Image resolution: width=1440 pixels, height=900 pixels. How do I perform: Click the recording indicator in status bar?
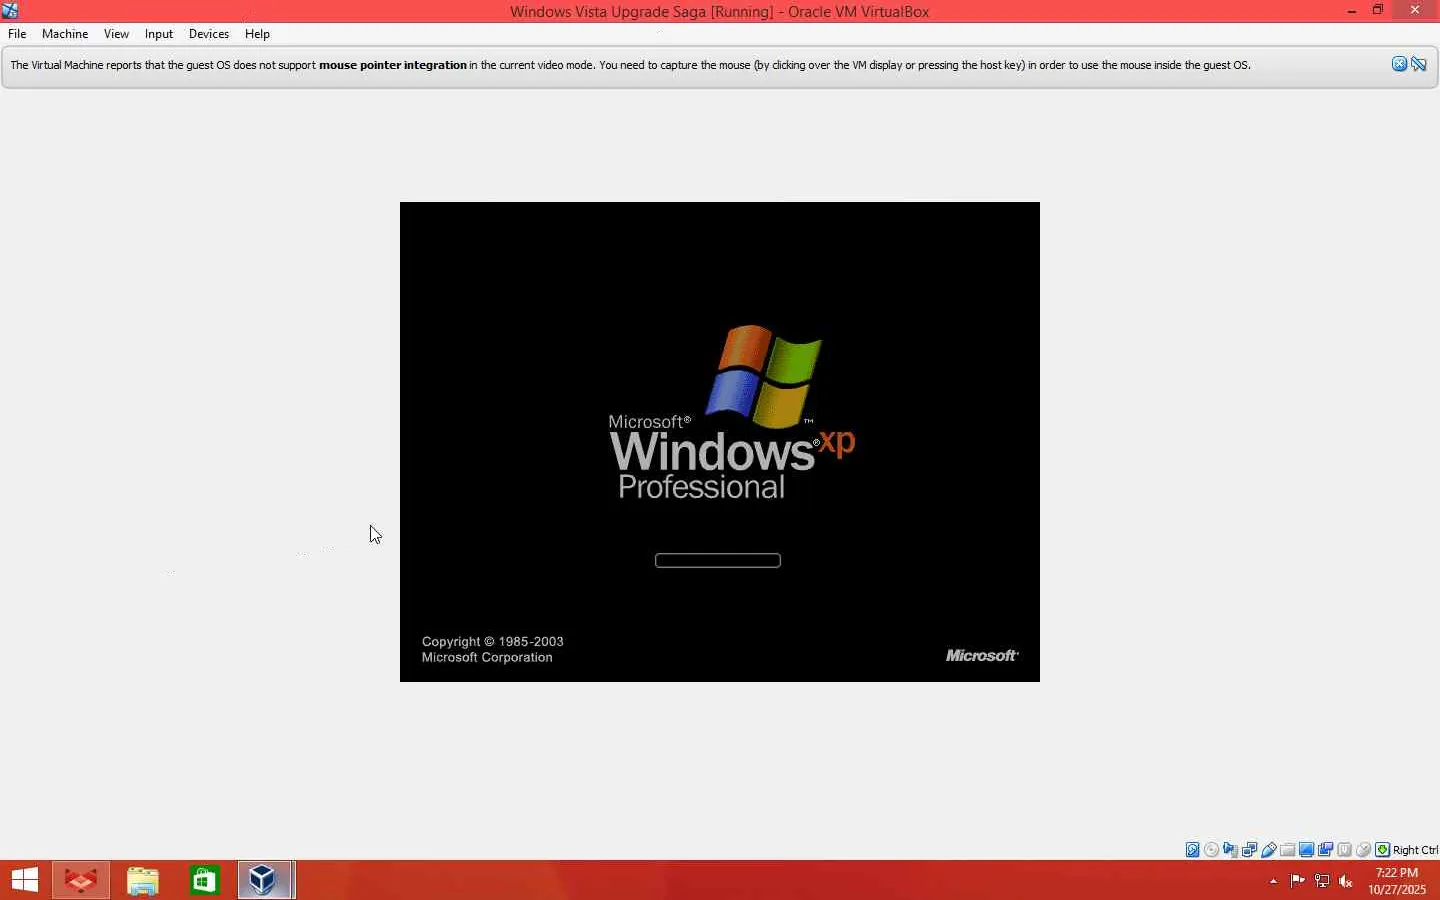pyautogui.click(x=1326, y=850)
